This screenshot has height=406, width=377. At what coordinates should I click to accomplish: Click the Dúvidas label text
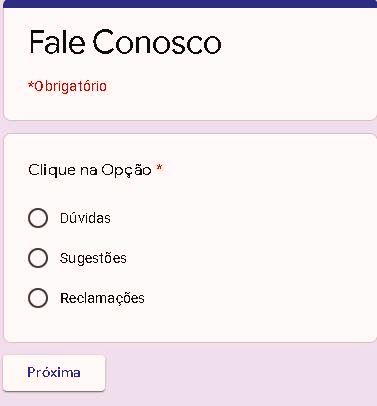click(85, 218)
